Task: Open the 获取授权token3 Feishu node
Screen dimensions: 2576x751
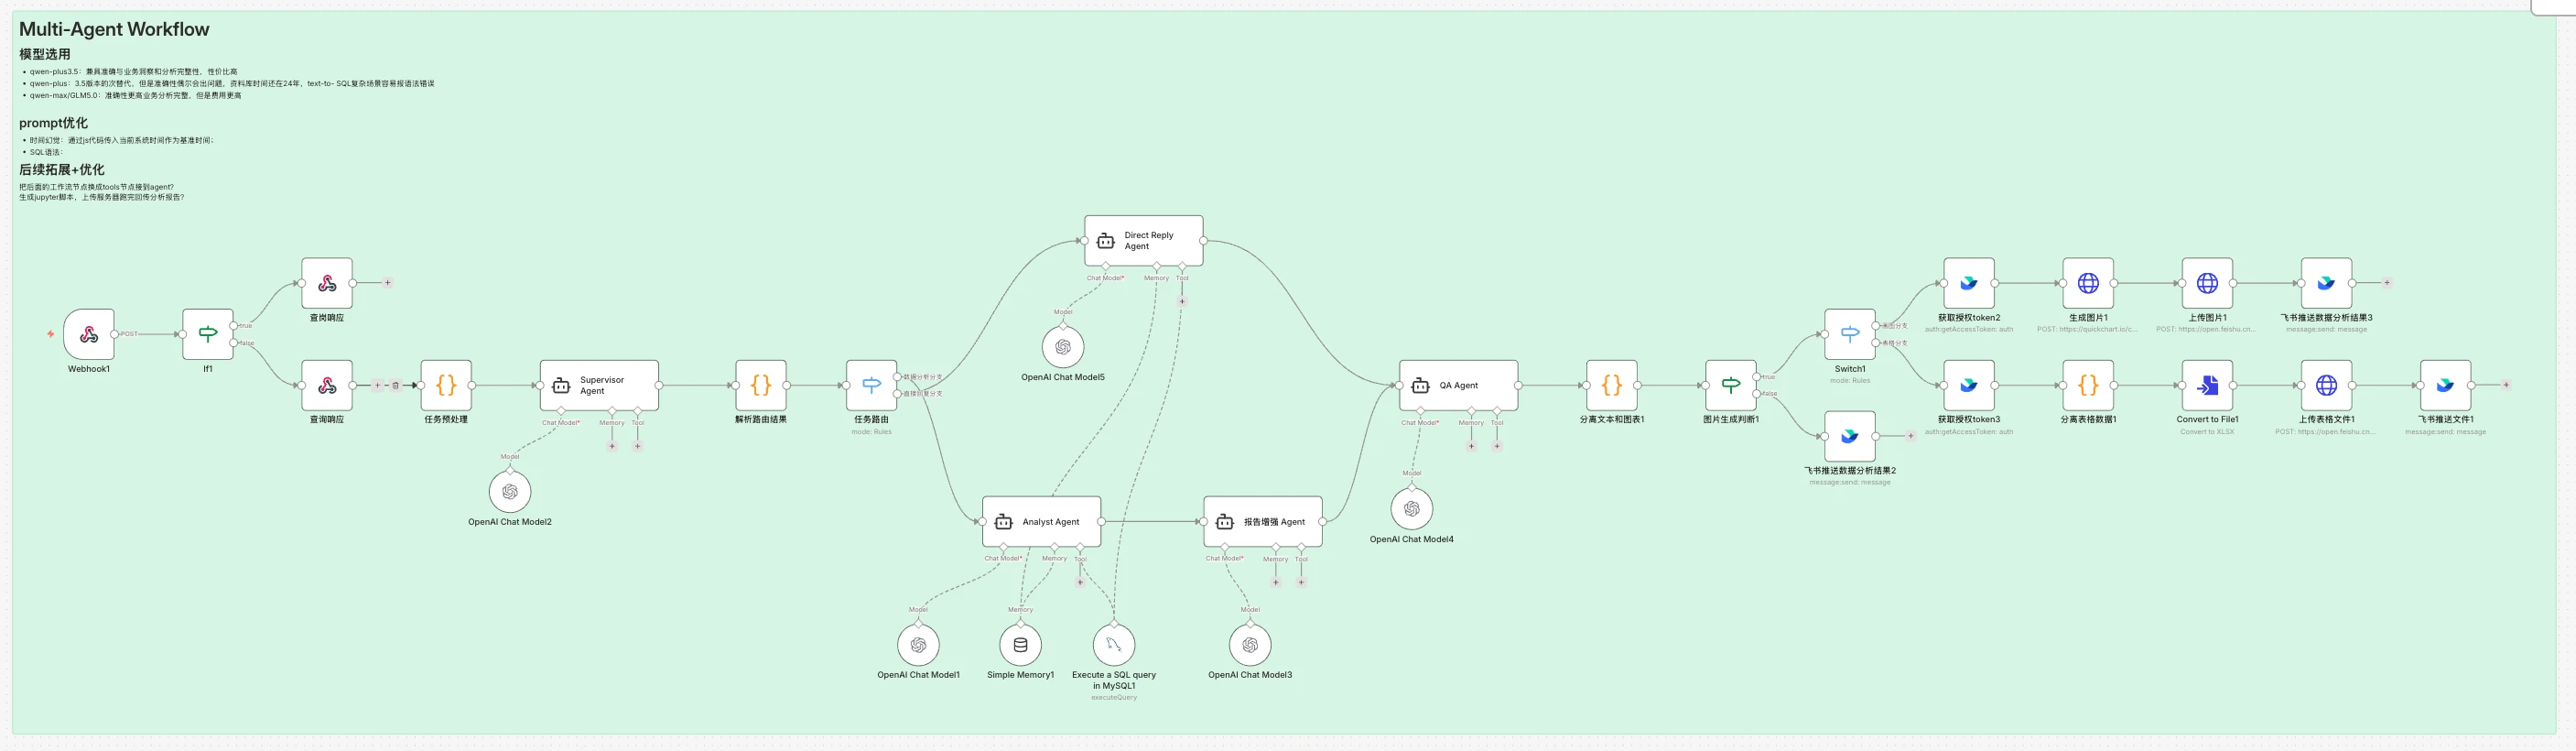Action: [1969, 385]
